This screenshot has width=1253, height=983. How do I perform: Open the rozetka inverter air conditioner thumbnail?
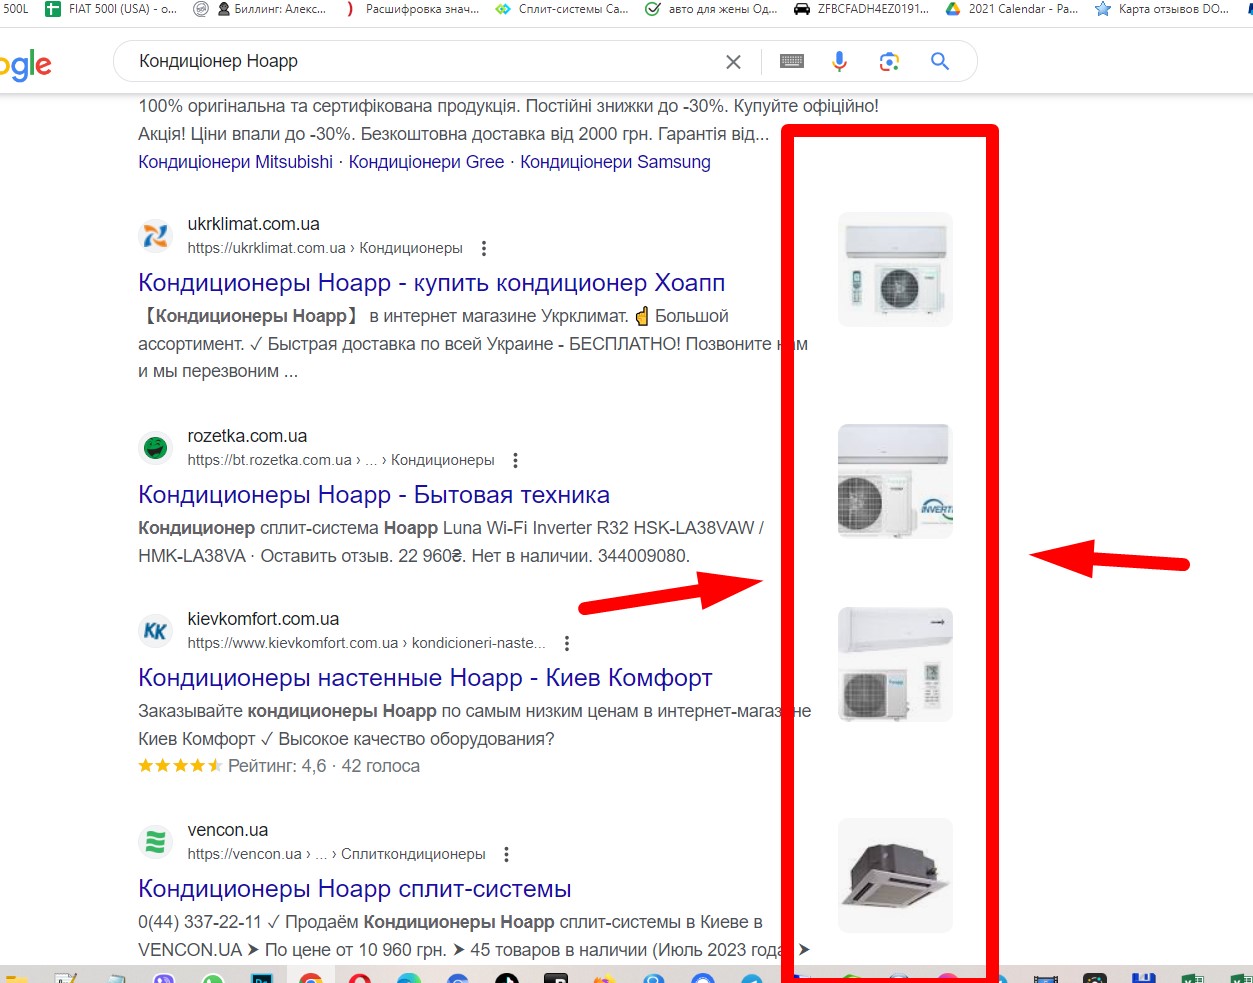click(x=895, y=481)
